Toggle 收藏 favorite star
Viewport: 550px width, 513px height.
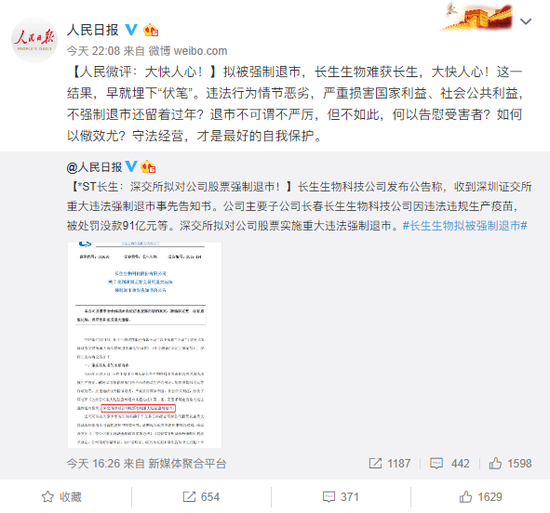pos(62,497)
